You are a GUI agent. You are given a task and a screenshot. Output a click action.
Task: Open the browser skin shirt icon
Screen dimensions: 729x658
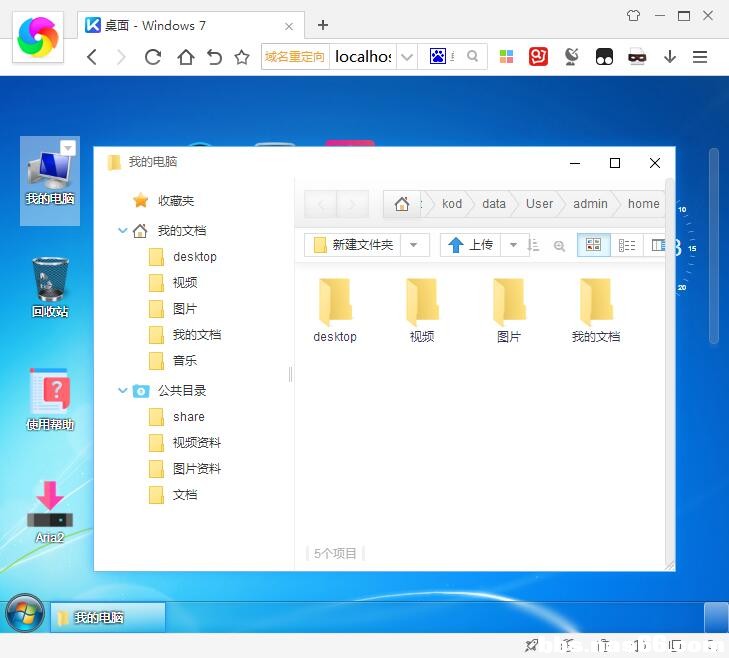pos(633,16)
